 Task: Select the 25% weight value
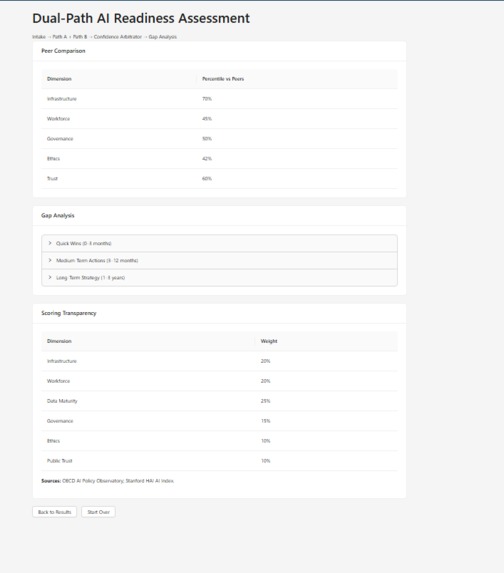pos(265,401)
